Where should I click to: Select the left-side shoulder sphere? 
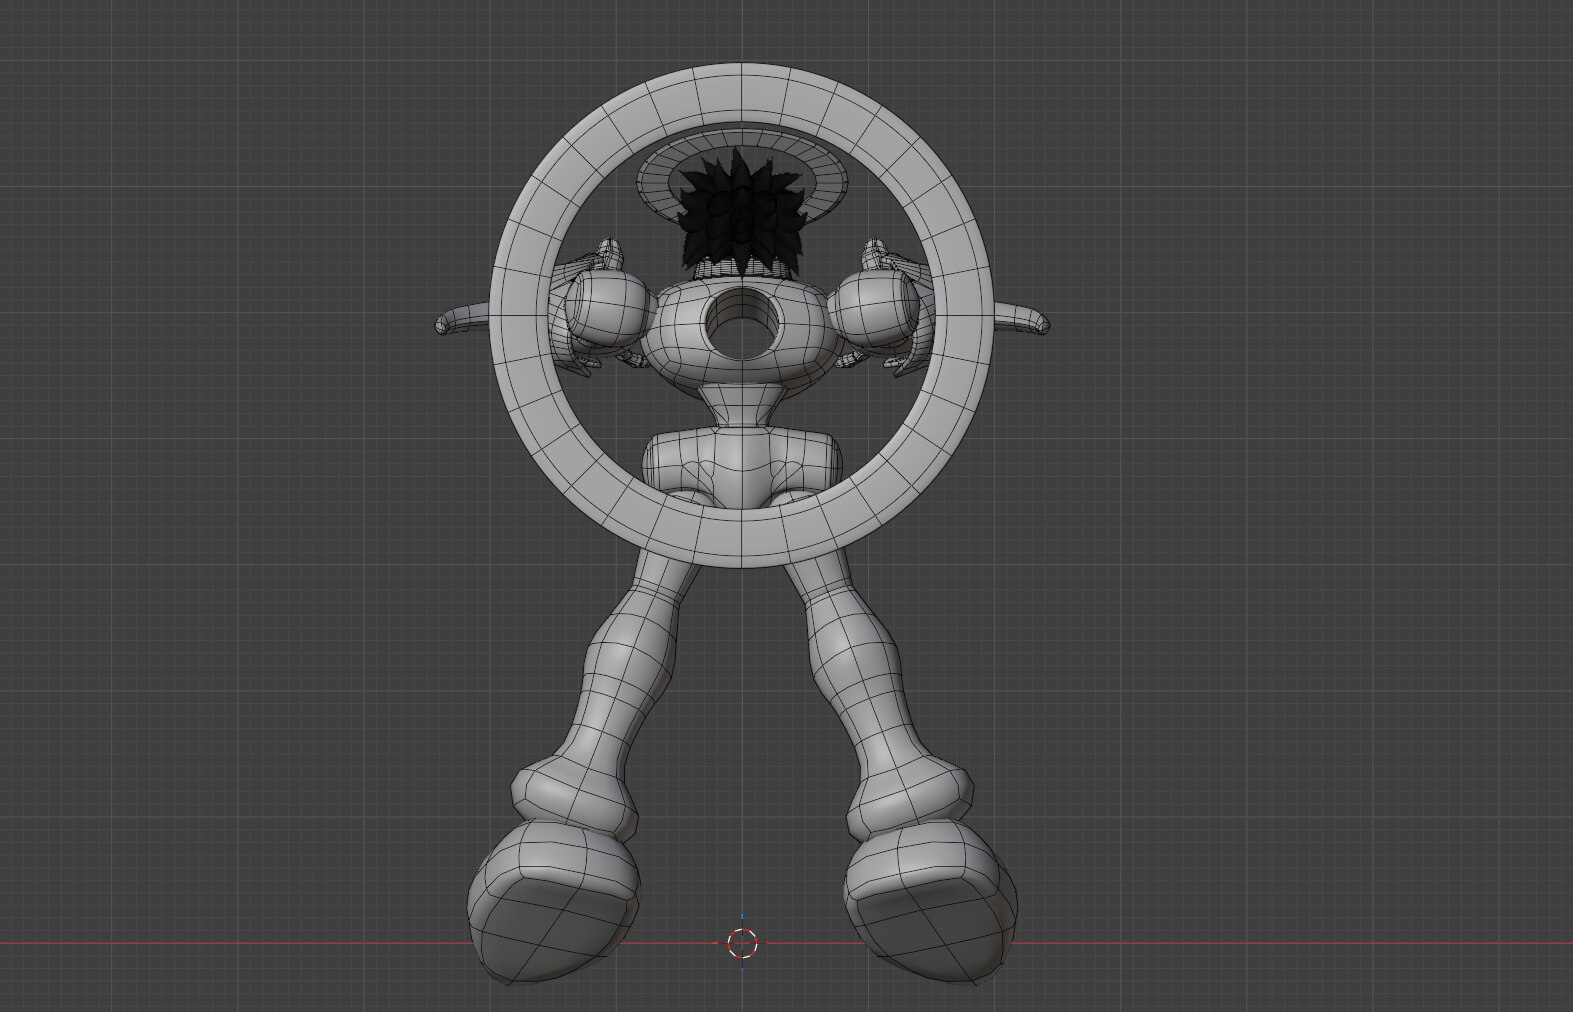click(609, 308)
